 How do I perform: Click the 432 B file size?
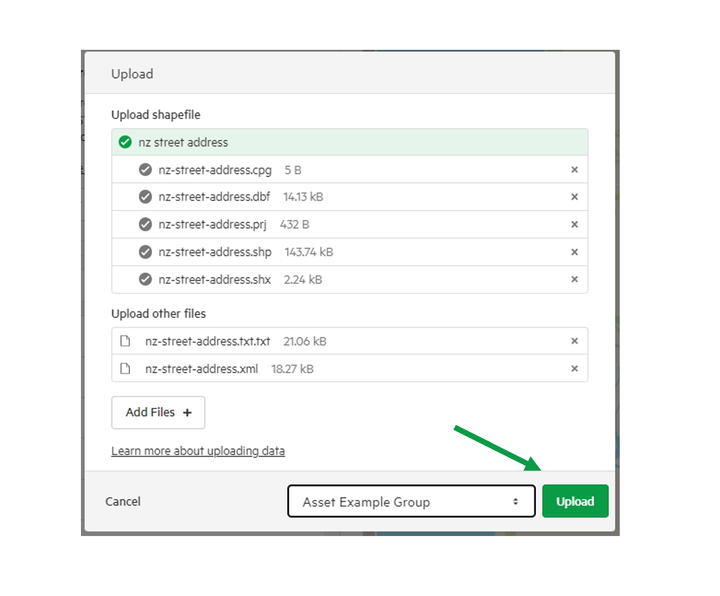pos(294,225)
